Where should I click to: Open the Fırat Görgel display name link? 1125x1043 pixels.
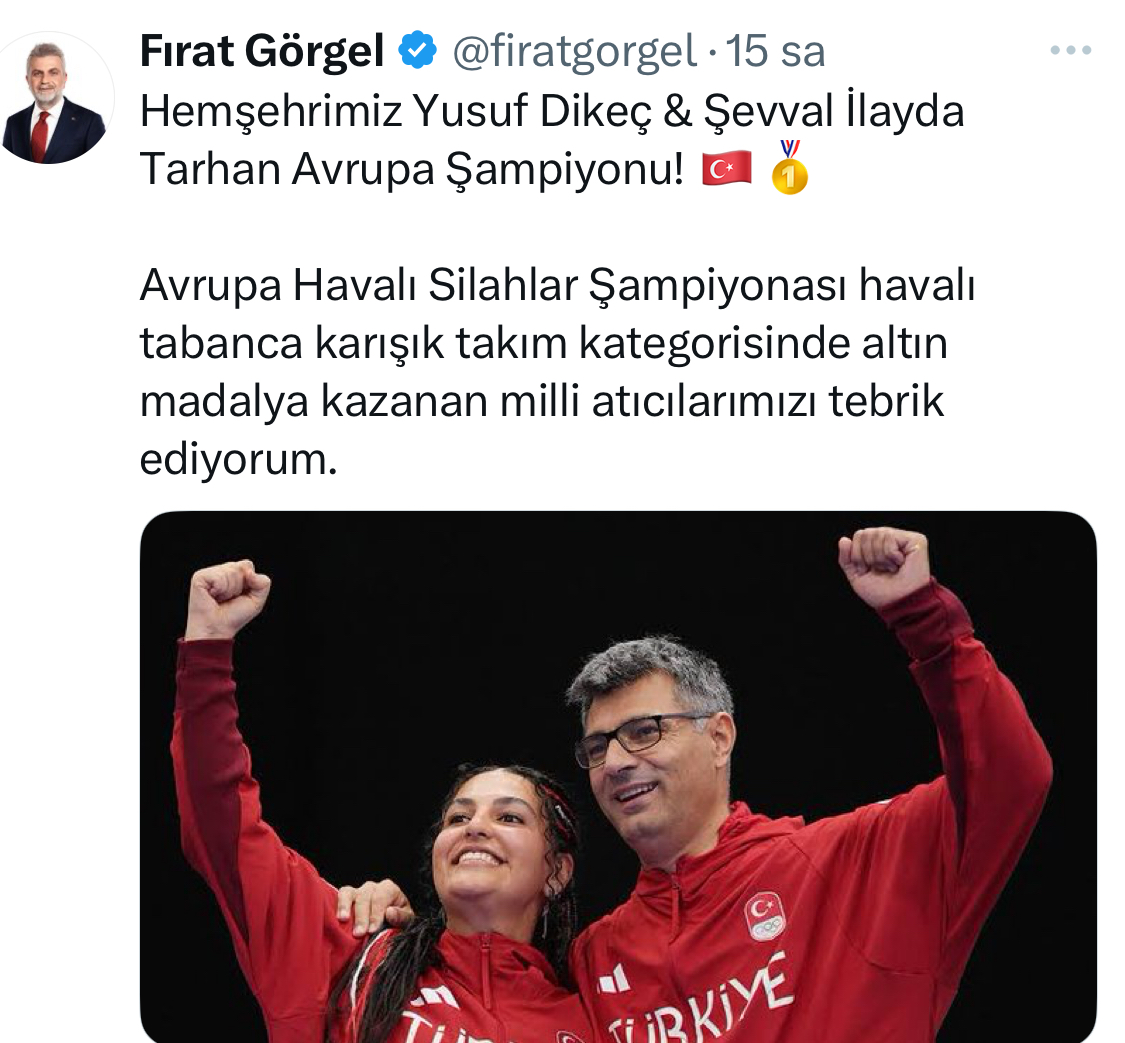pos(262,51)
